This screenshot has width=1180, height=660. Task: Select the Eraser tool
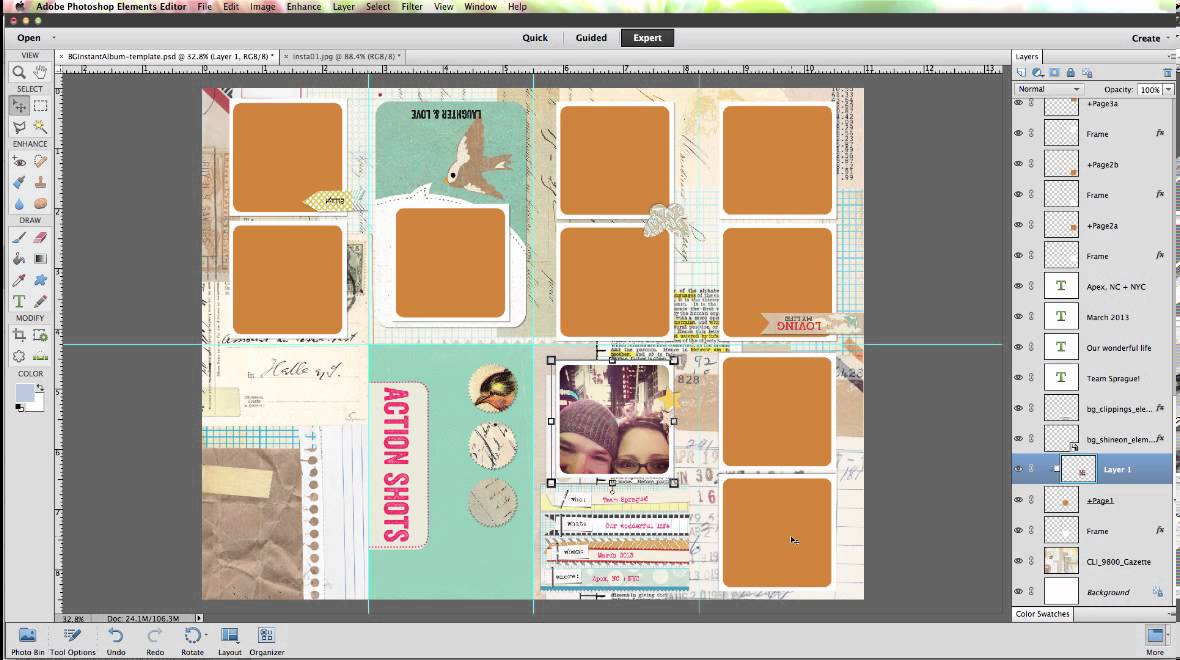click(40, 238)
